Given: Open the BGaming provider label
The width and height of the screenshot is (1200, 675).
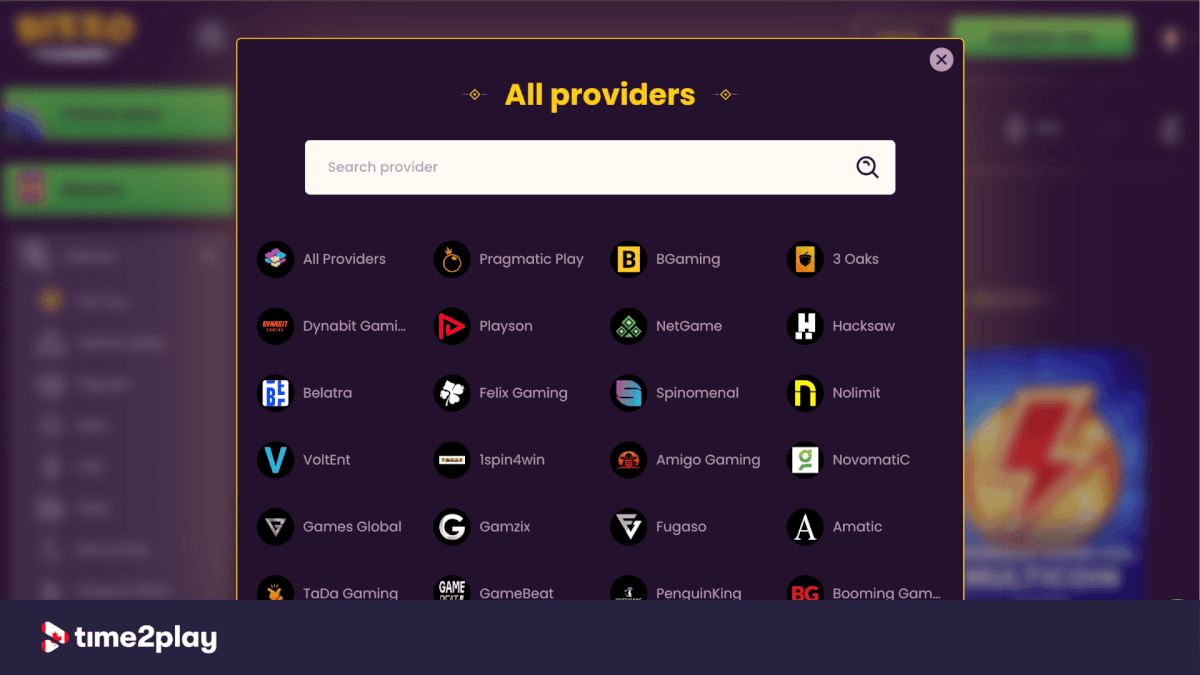Looking at the screenshot, I should [688, 259].
